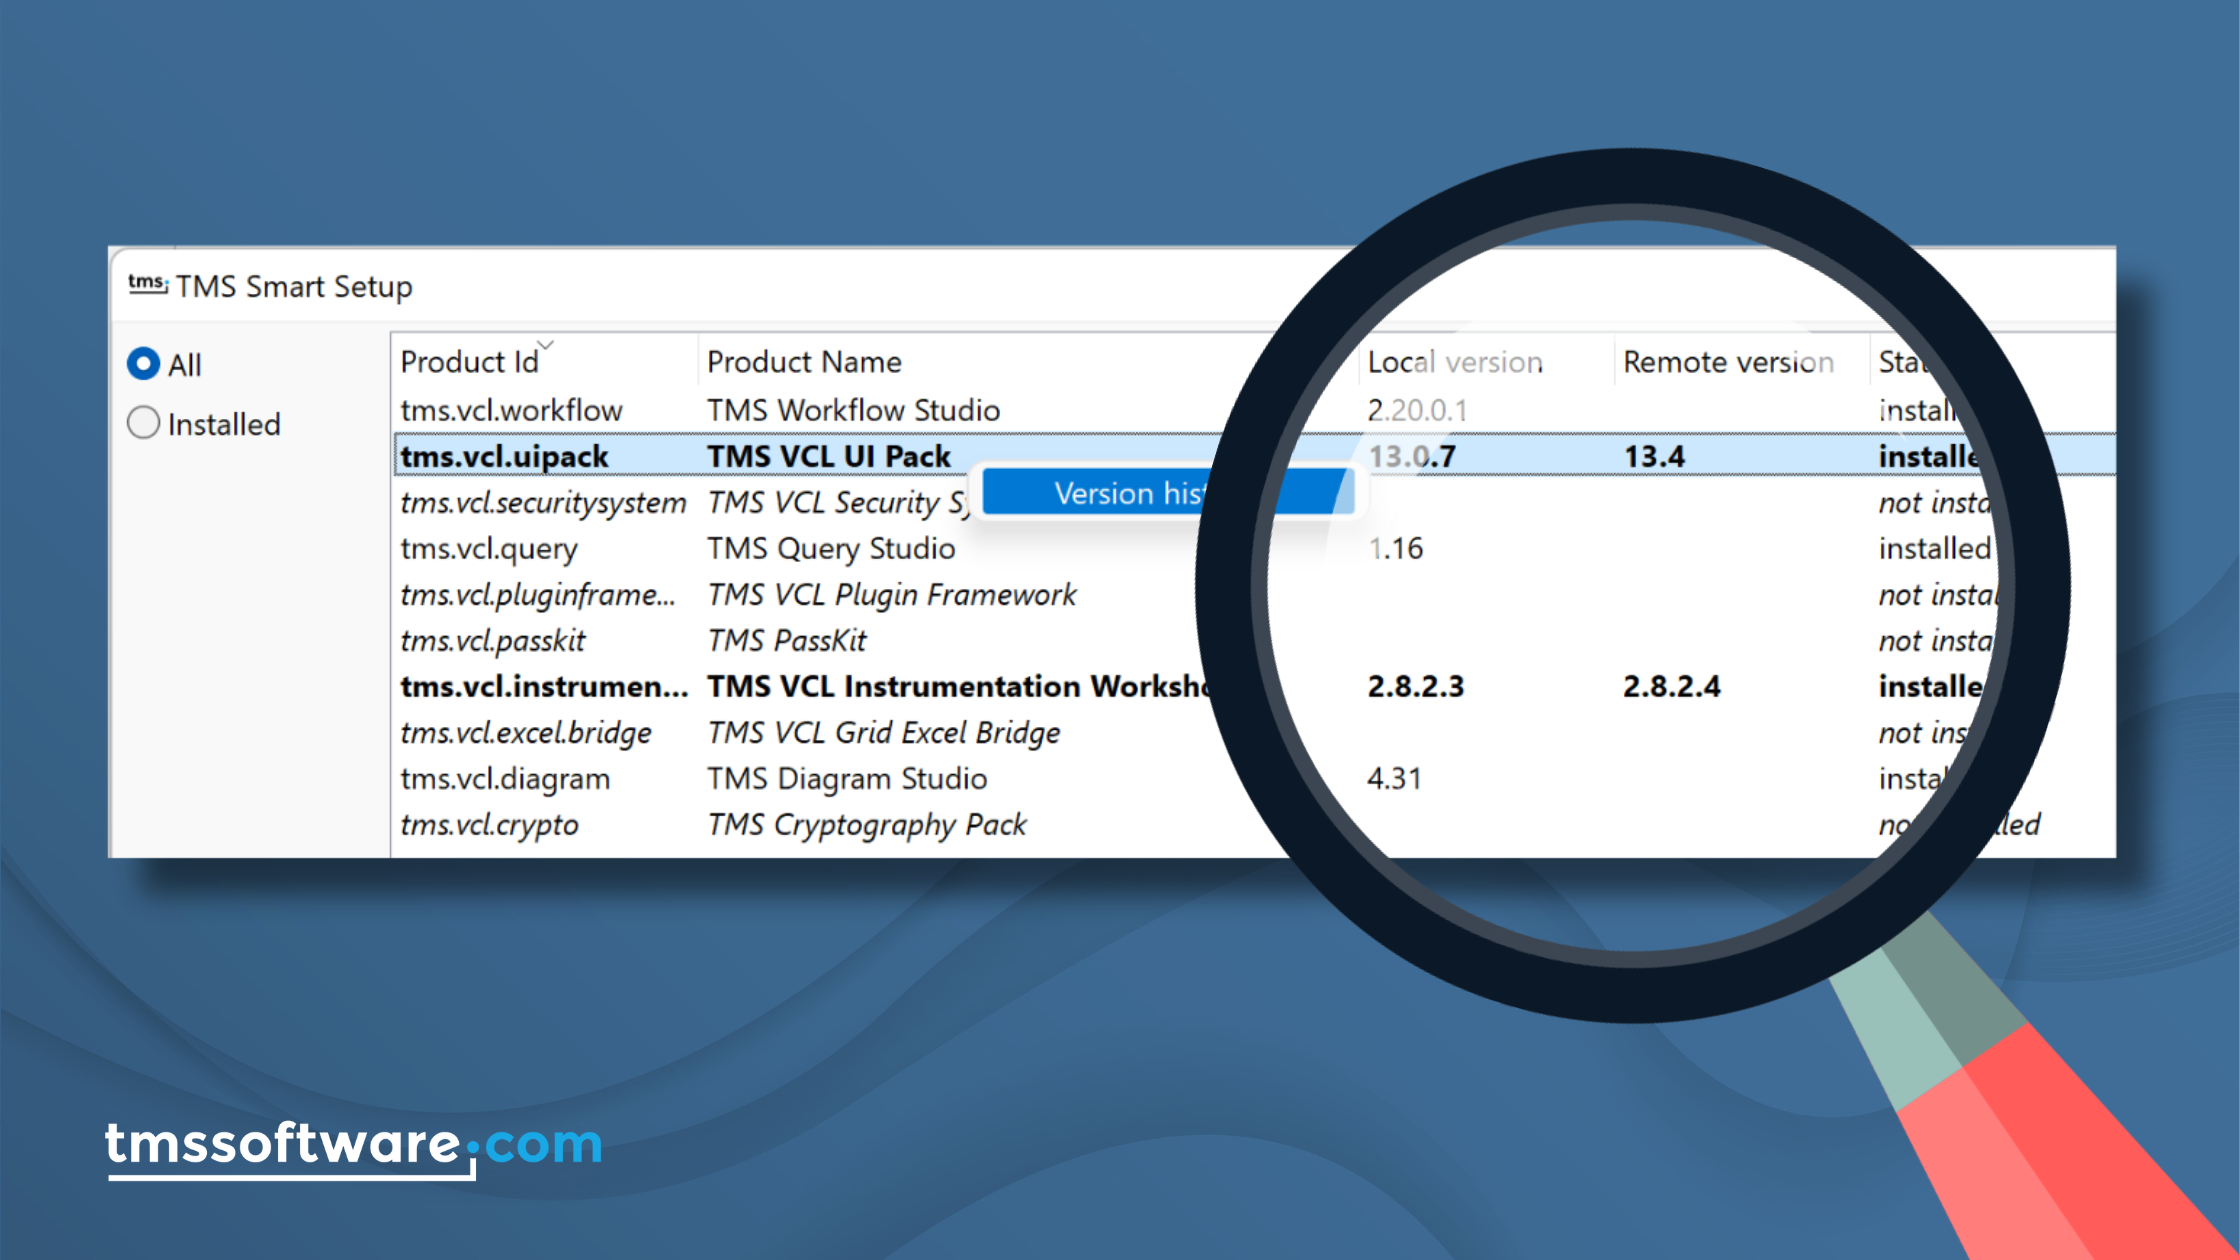
Task: Click the TMS VCL Plugin Framework entry
Action: click(x=891, y=594)
